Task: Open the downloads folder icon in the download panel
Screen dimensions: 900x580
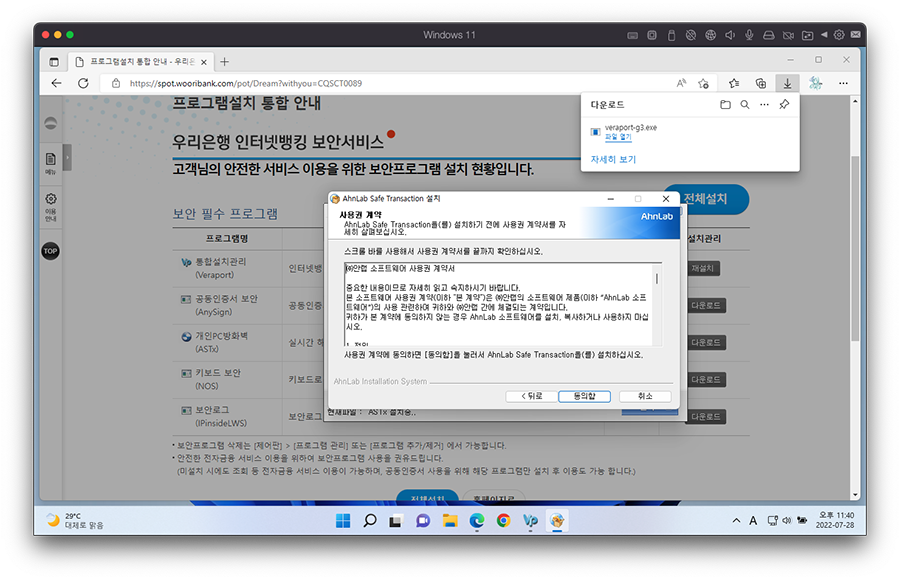Action: click(x=726, y=105)
